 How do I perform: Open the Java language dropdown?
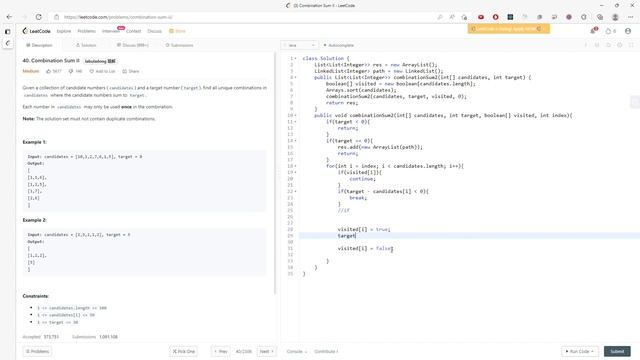tap(300, 45)
